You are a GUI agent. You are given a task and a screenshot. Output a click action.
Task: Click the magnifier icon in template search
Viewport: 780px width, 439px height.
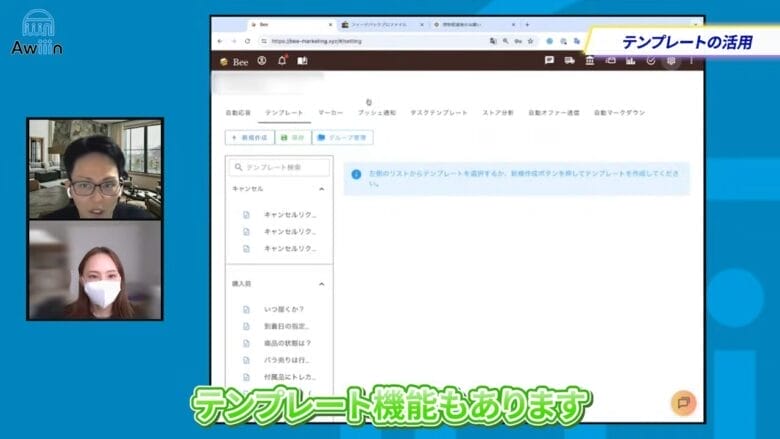[x=238, y=167]
